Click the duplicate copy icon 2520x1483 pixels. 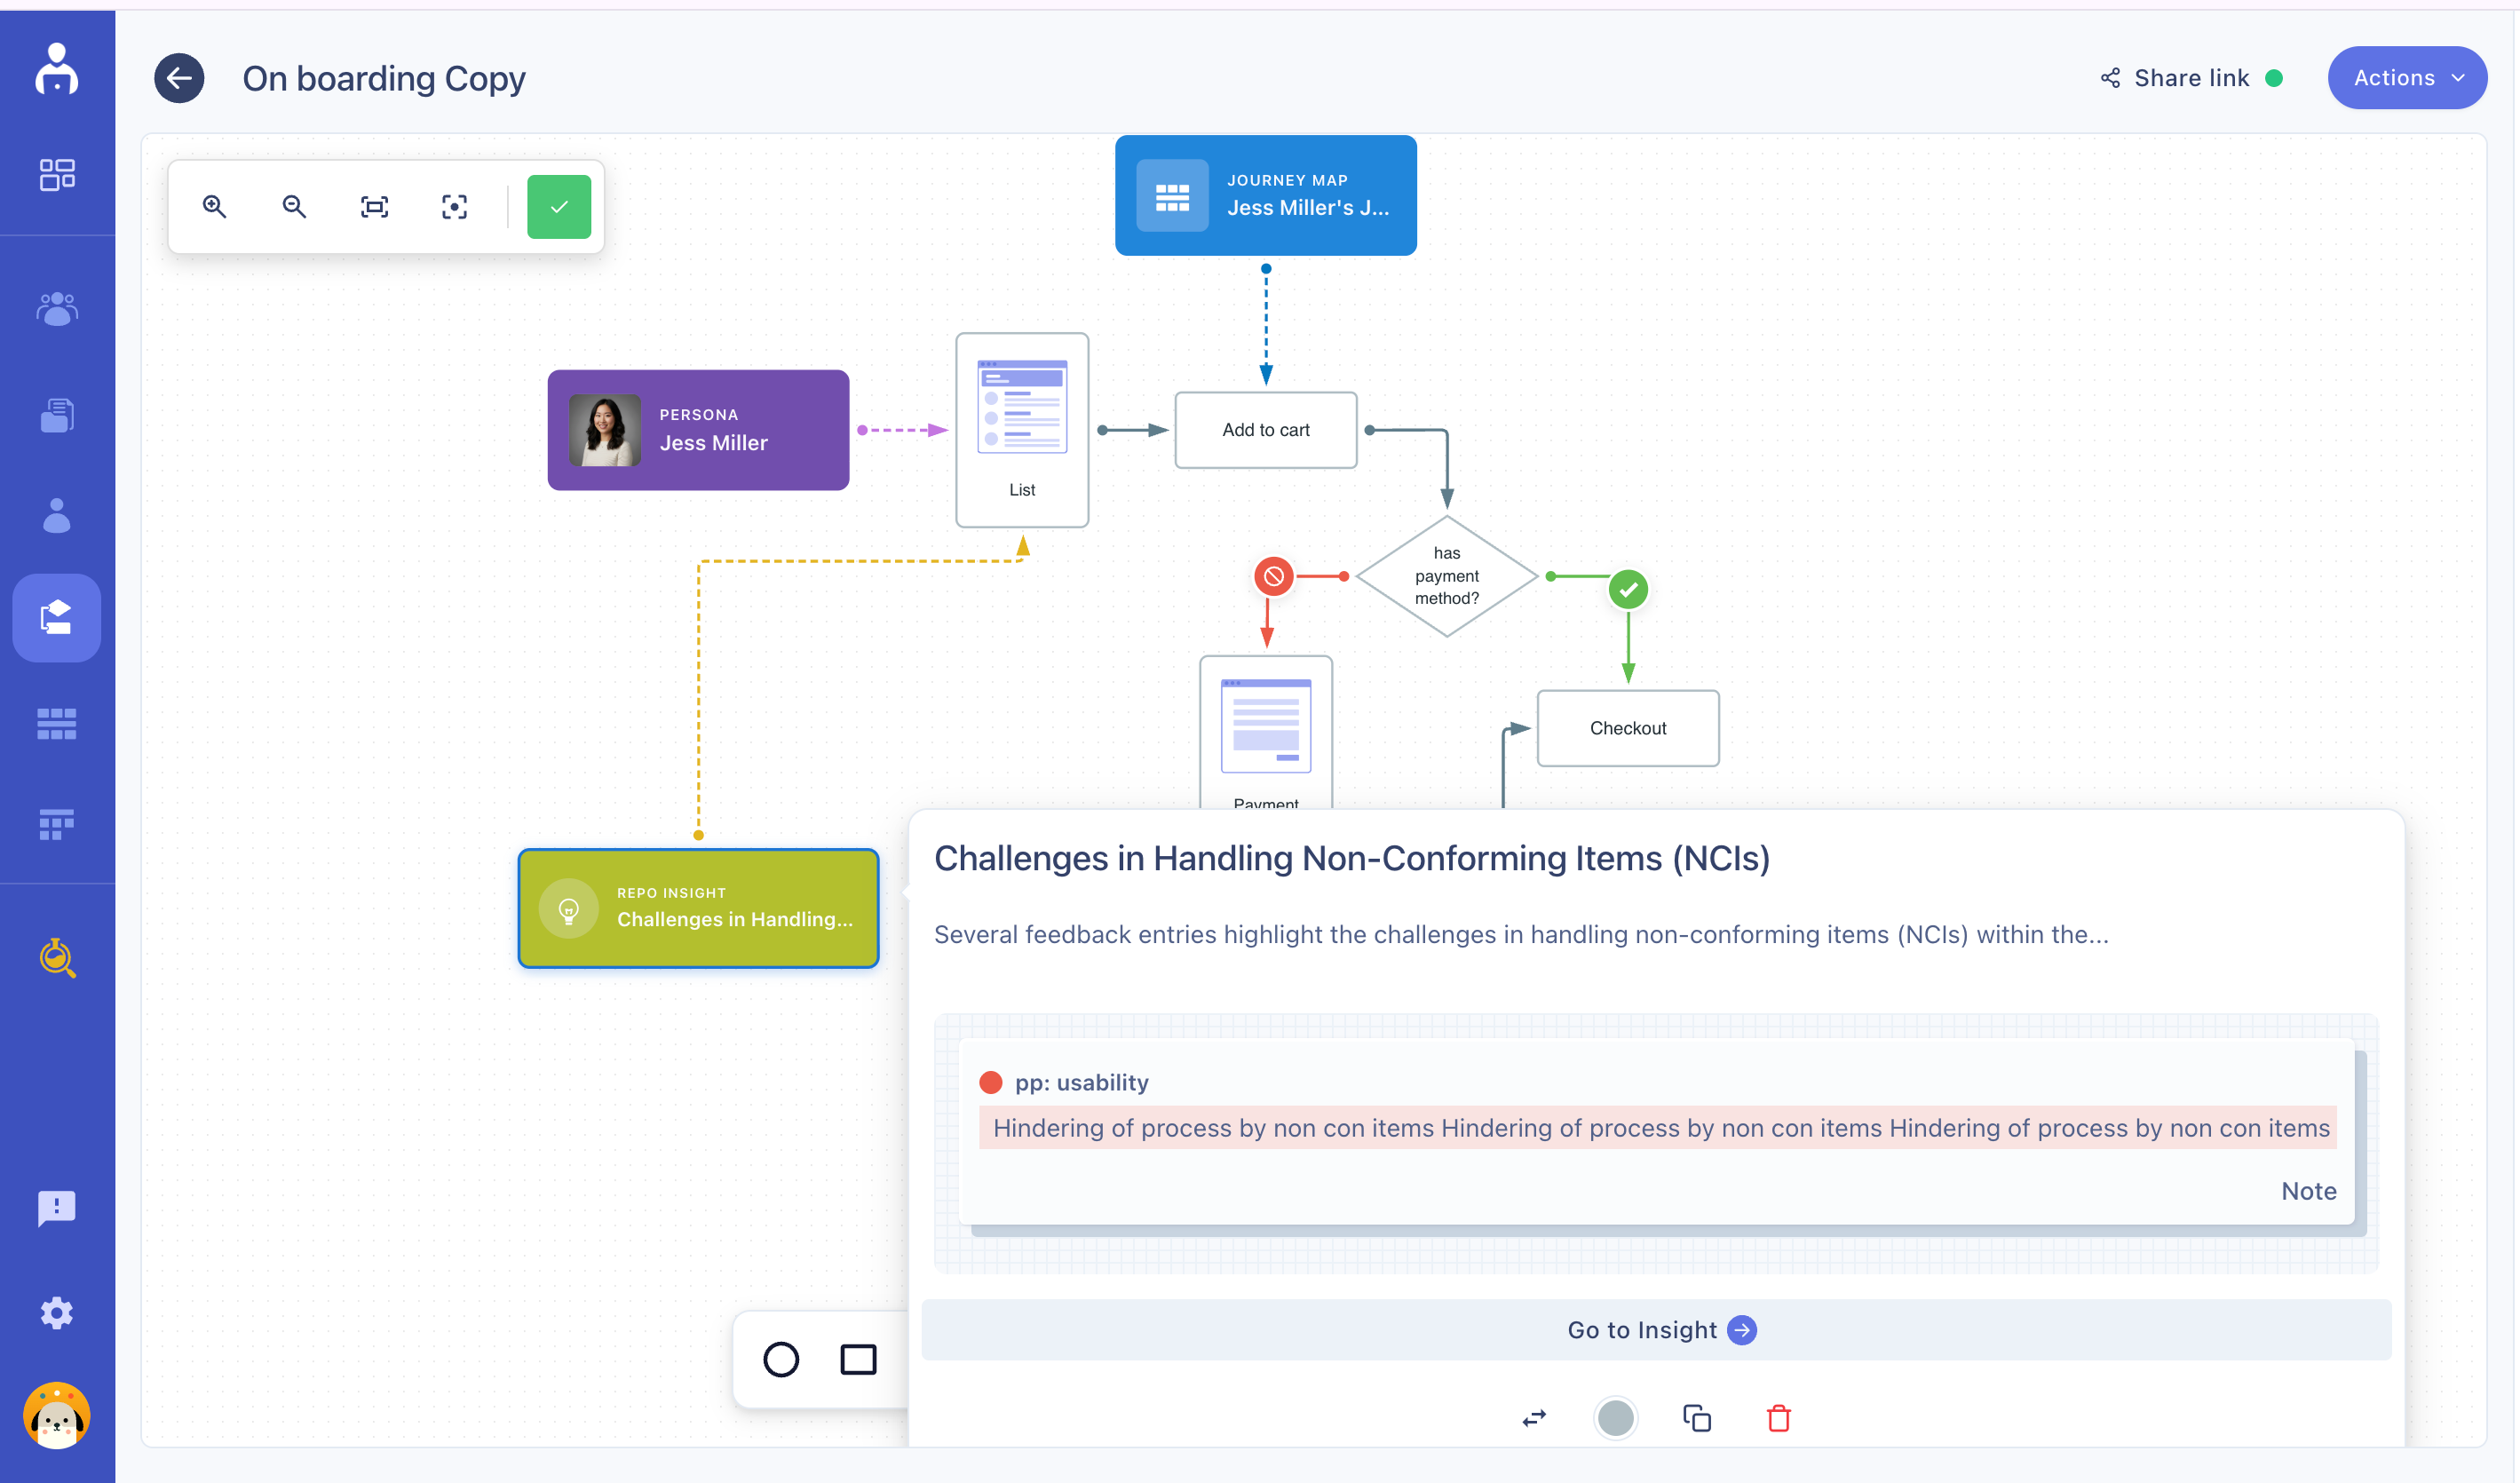[x=1696, y=1417]
